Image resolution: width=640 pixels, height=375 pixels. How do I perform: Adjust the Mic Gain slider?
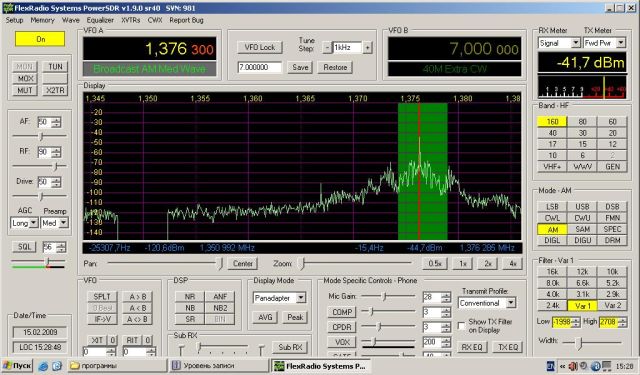coord(388,296)
